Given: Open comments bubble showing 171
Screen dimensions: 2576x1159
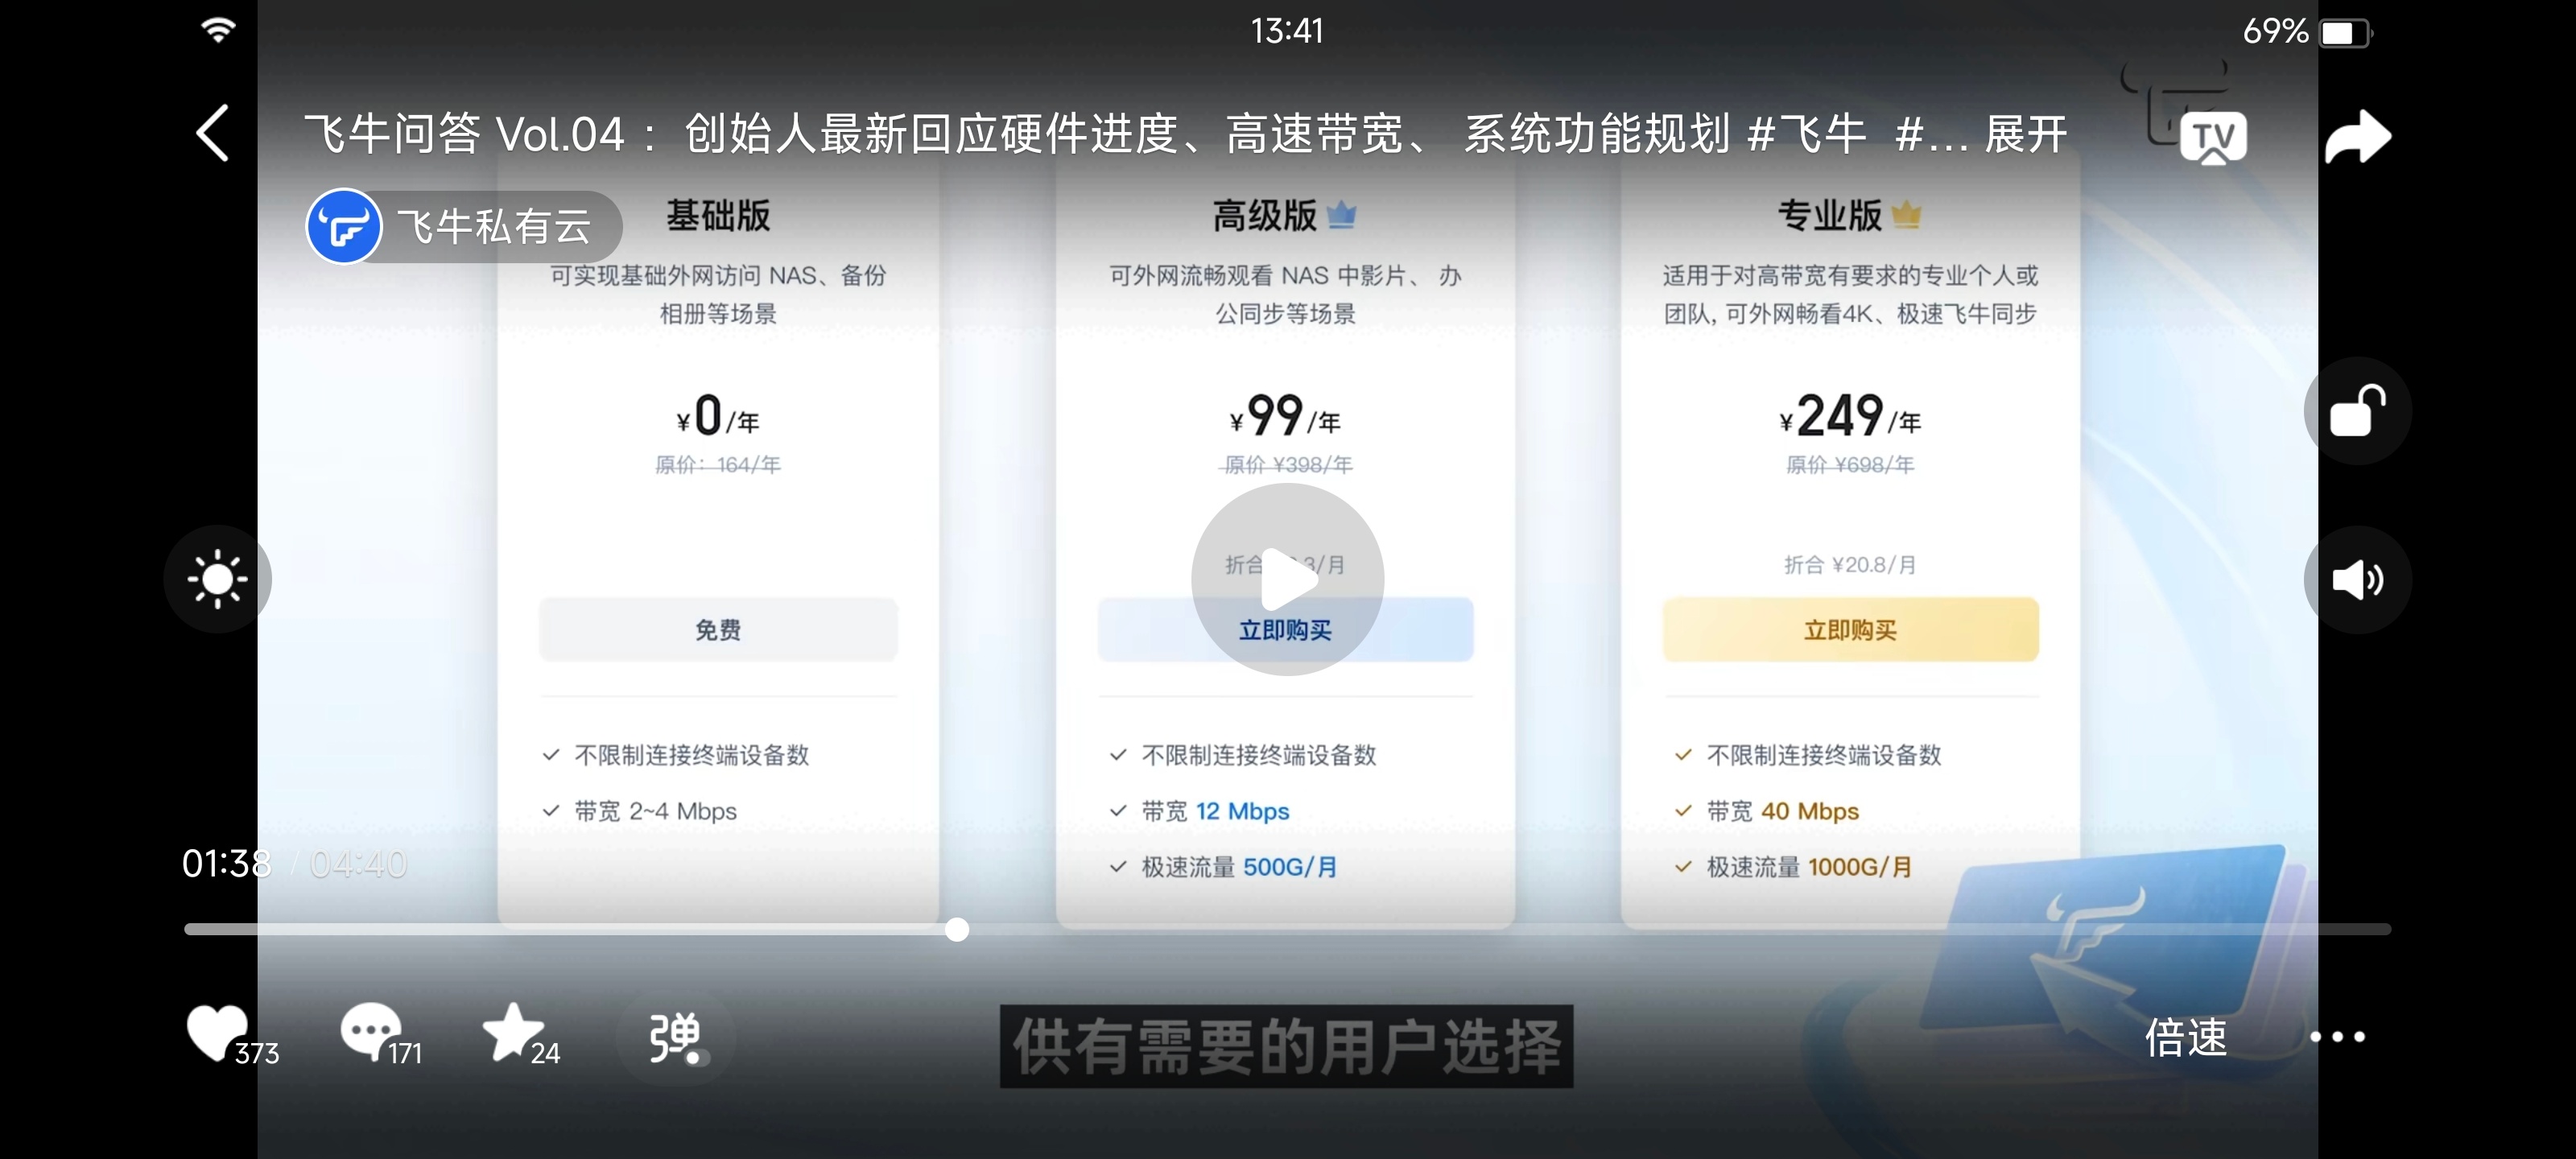Looking at the screenshot, I should [x=371, y=1031].
